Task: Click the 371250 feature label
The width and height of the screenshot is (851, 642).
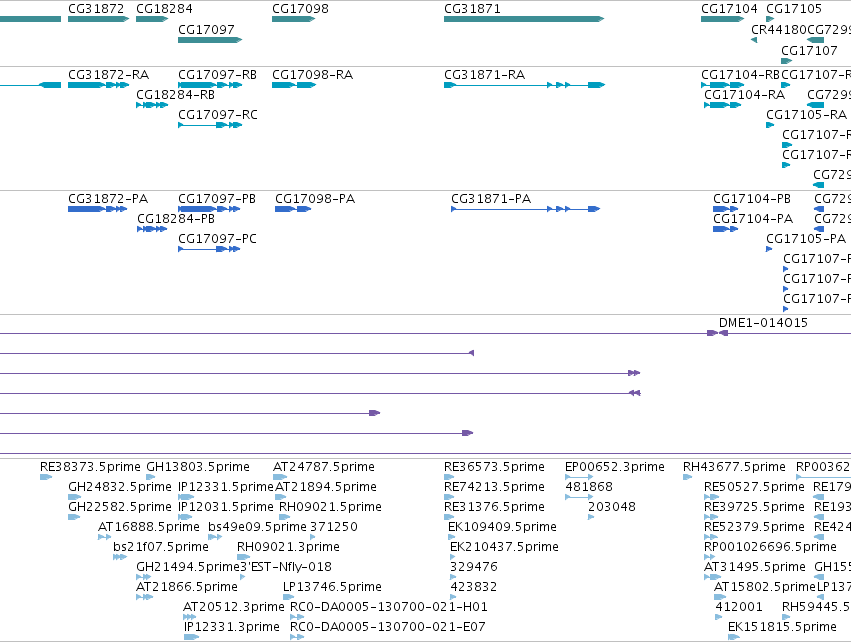Action: point(333,526)
